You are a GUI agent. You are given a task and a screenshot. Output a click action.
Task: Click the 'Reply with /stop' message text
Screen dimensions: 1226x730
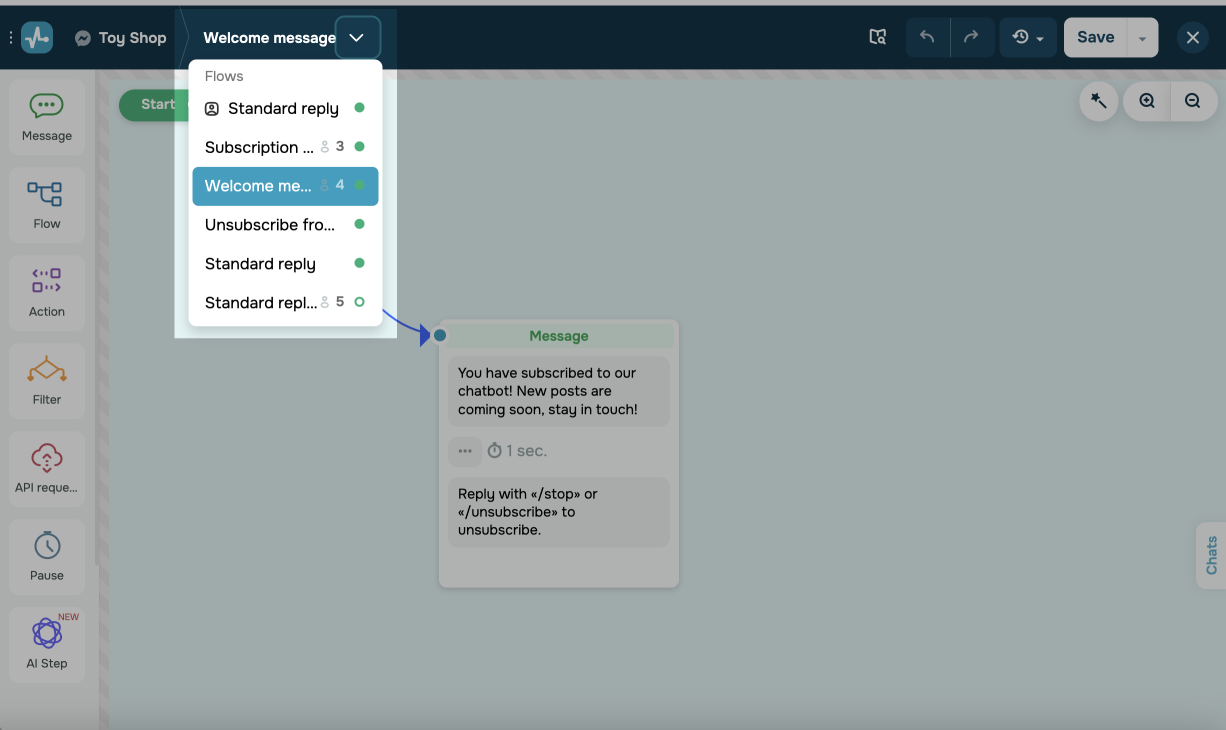pyautogui.click(x=559, y=512)
